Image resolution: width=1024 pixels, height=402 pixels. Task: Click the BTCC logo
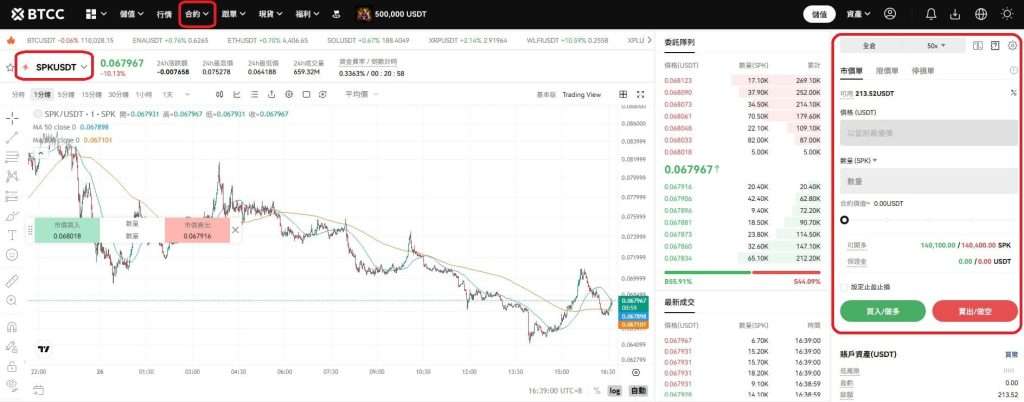pos(39,14)
